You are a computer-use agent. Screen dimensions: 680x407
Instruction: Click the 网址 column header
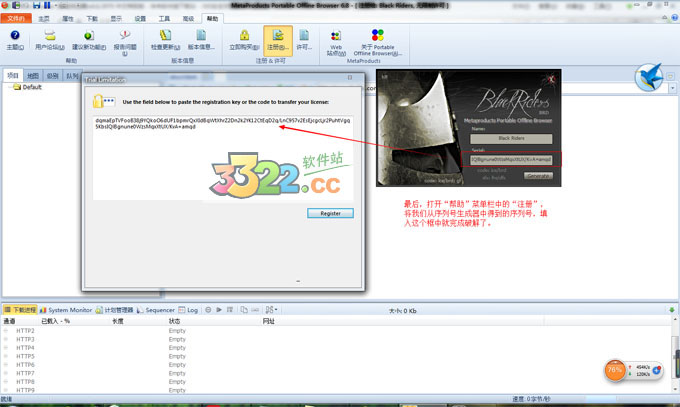[268, 321]
